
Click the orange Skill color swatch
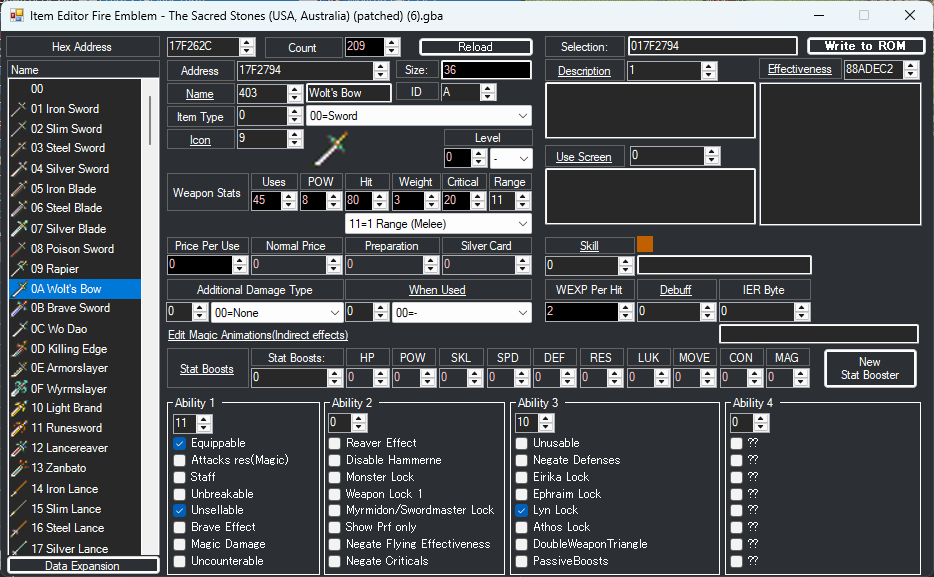(x=645, y=245)
